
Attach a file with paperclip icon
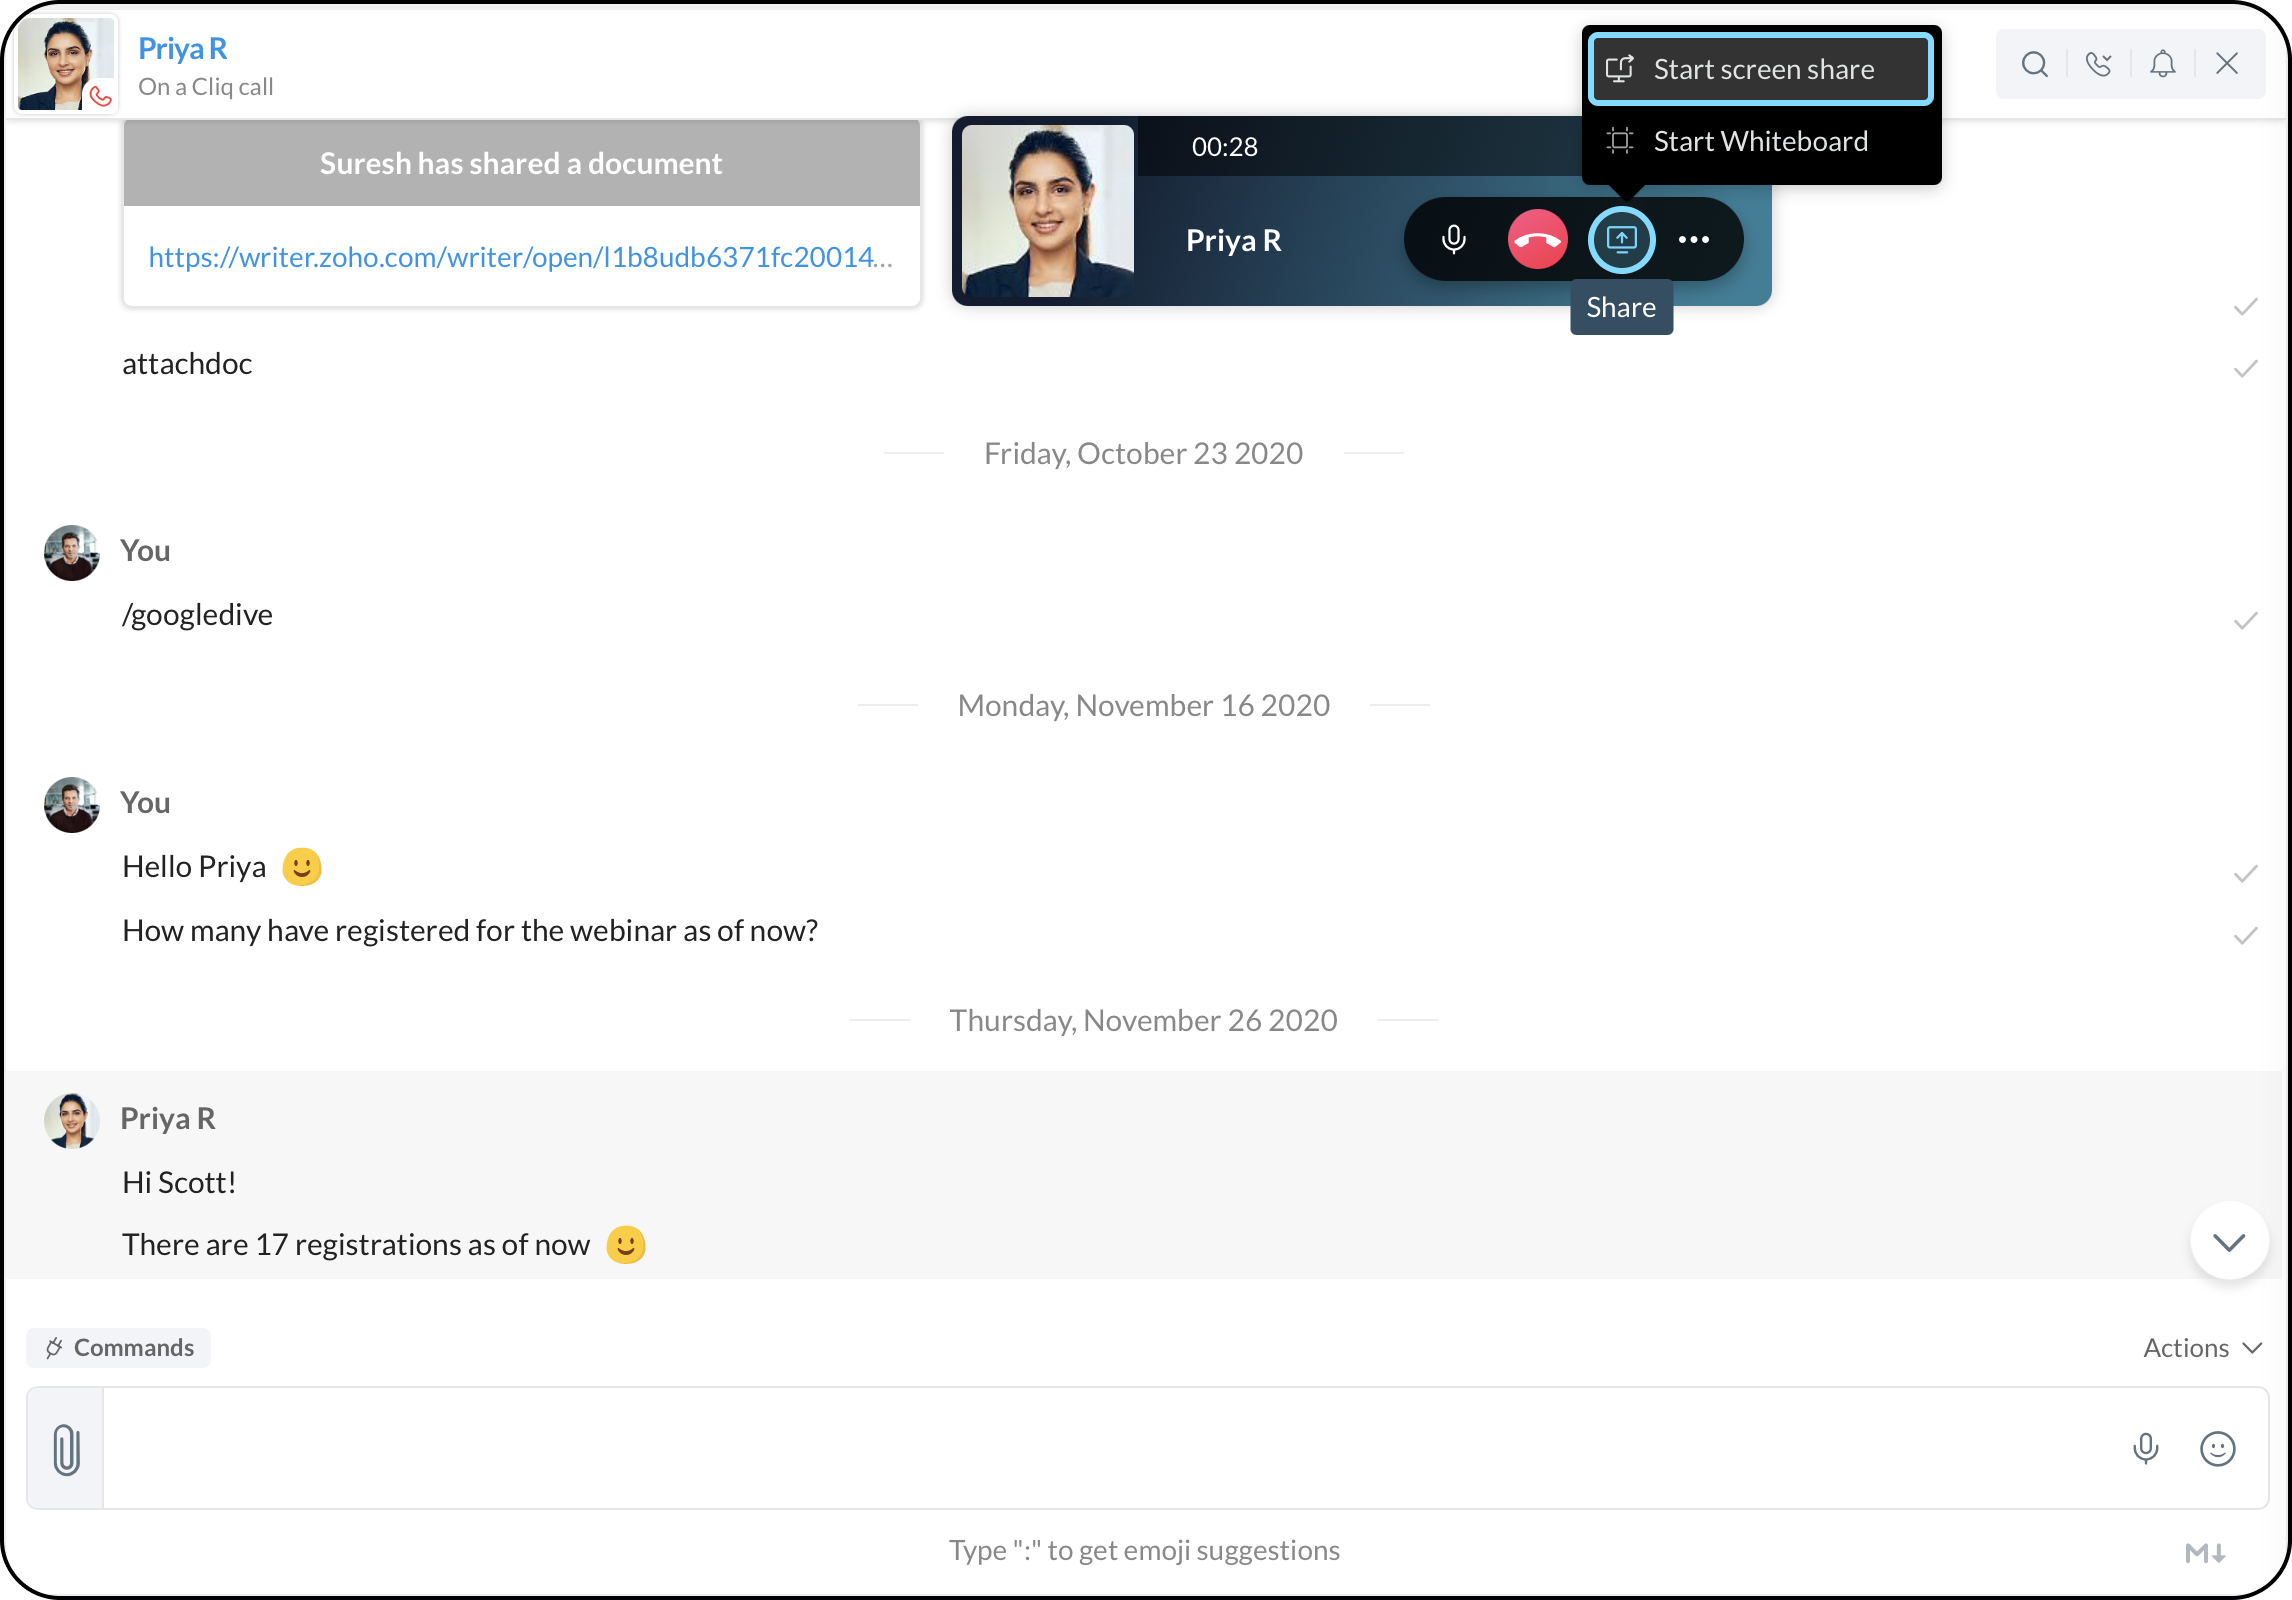pos(66,1449)
